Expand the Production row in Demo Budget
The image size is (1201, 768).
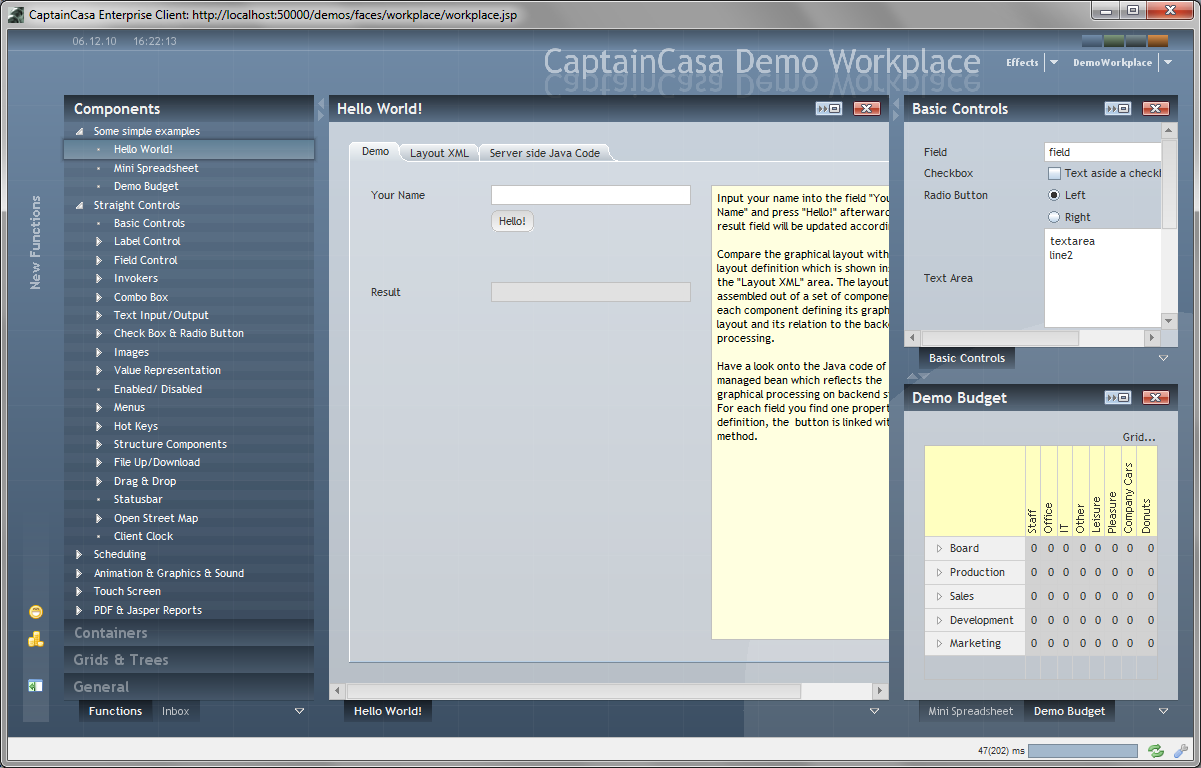[939, 573]
